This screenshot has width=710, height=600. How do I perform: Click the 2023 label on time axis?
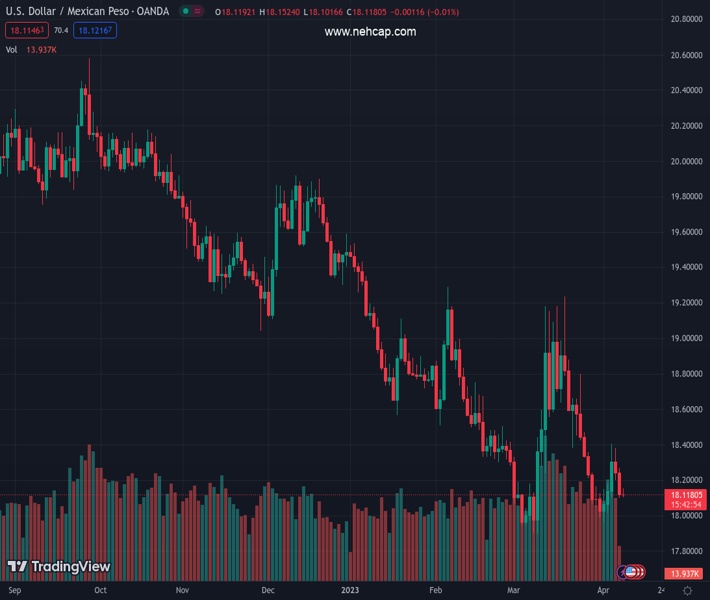coord(350,590)
